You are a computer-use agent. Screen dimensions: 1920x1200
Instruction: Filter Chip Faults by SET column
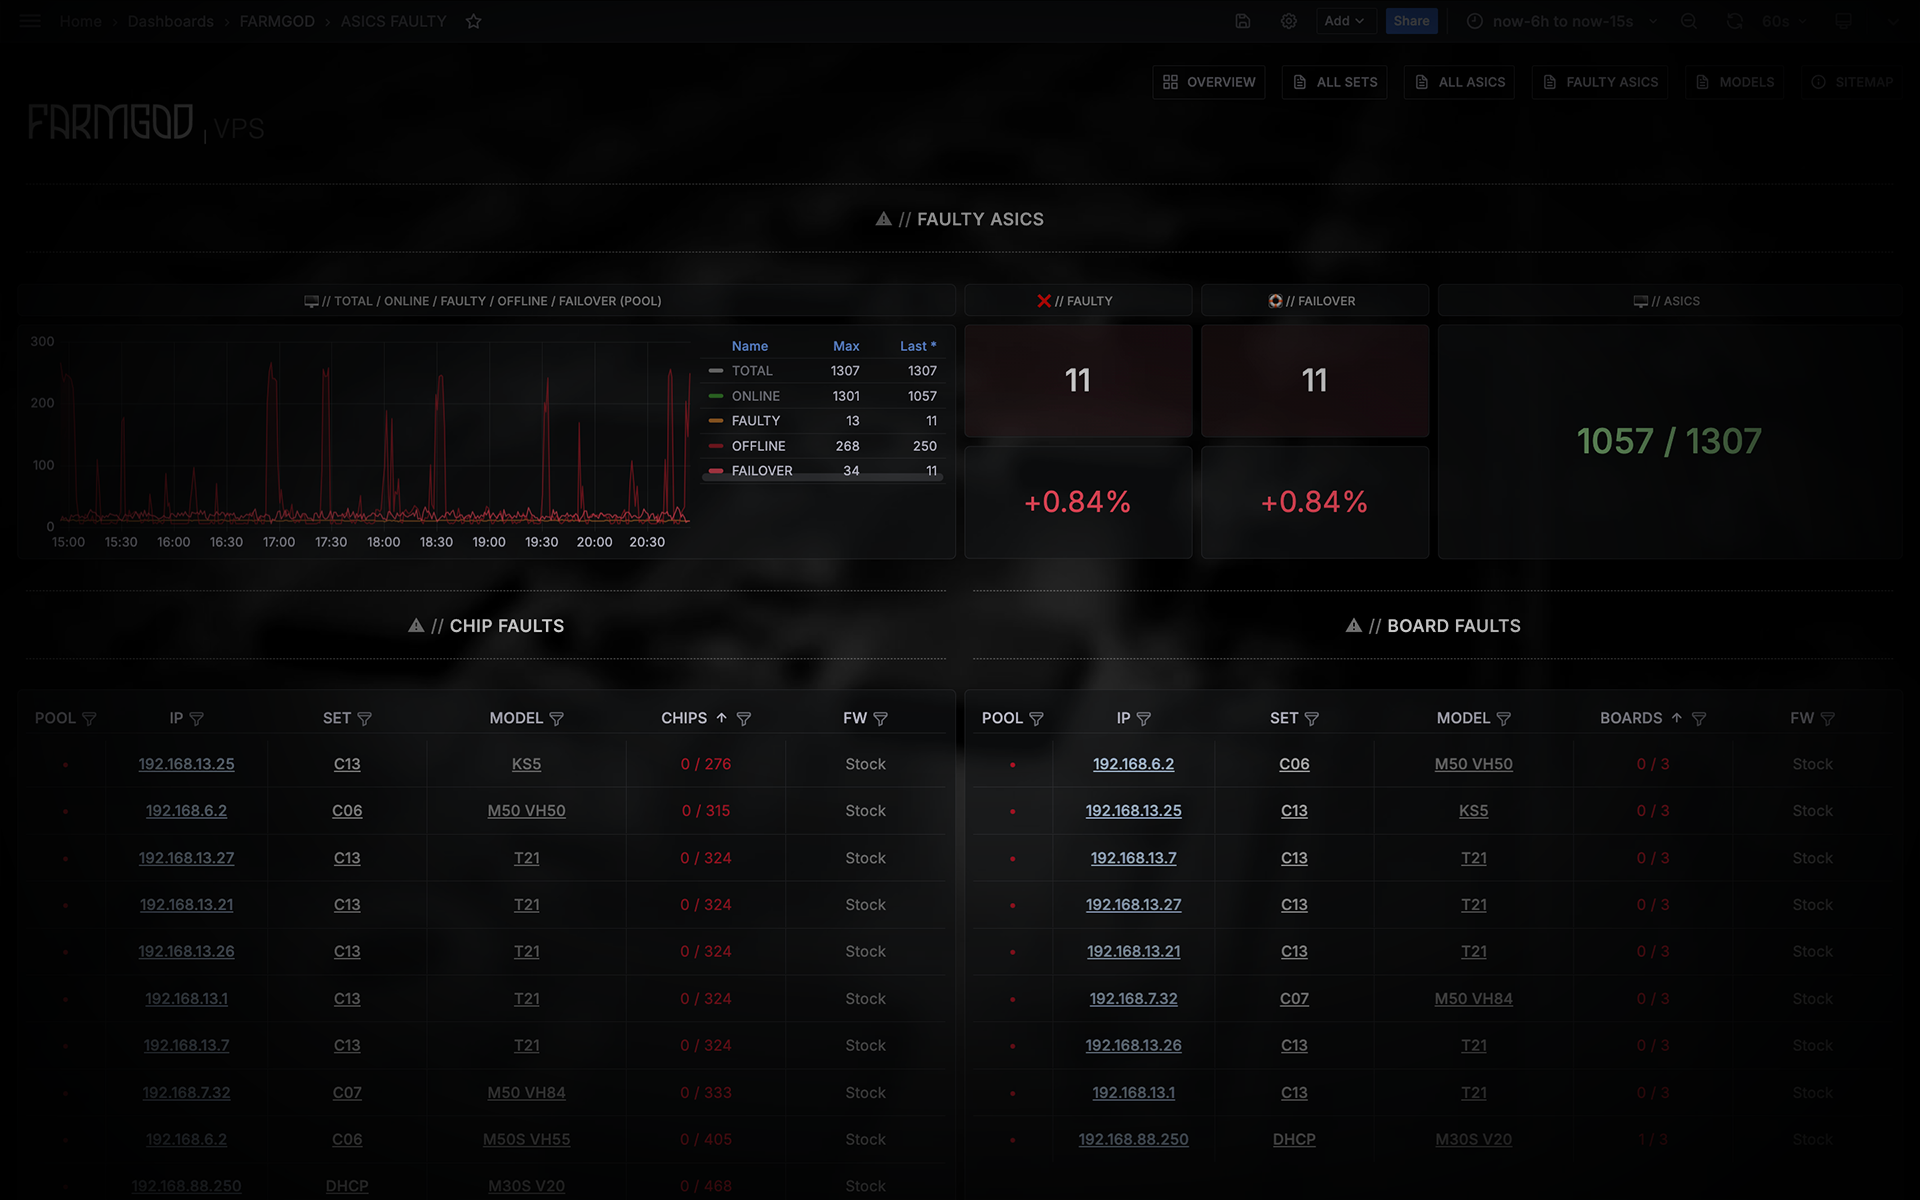(x=365, y=719)
